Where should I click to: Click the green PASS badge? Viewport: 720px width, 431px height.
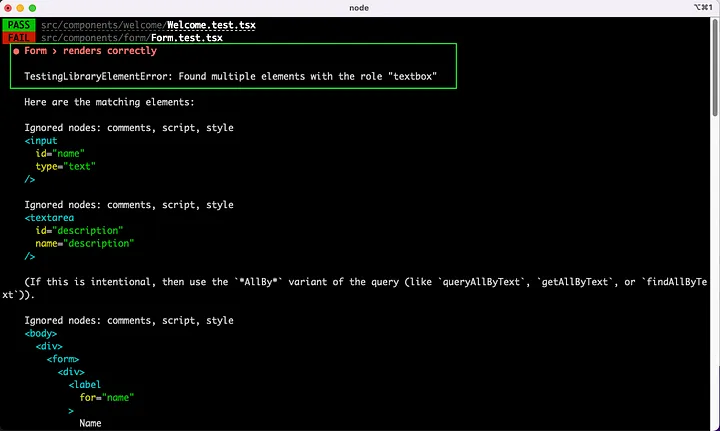19,25
